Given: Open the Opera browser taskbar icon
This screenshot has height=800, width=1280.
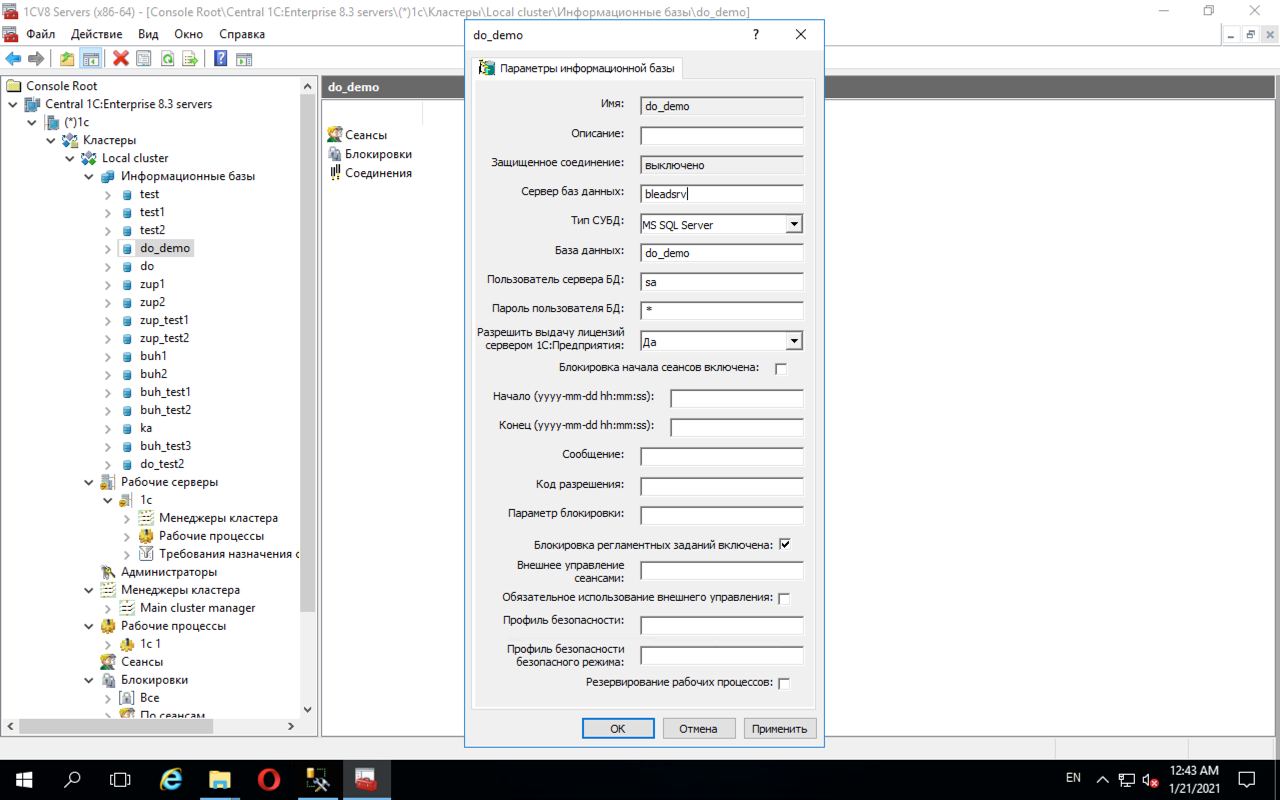Looking at the screenshot, I should (268, 779).
